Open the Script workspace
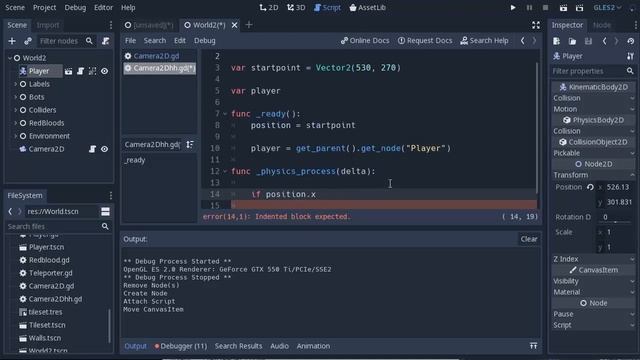This screenshot has height=360, width=640. 327,8
